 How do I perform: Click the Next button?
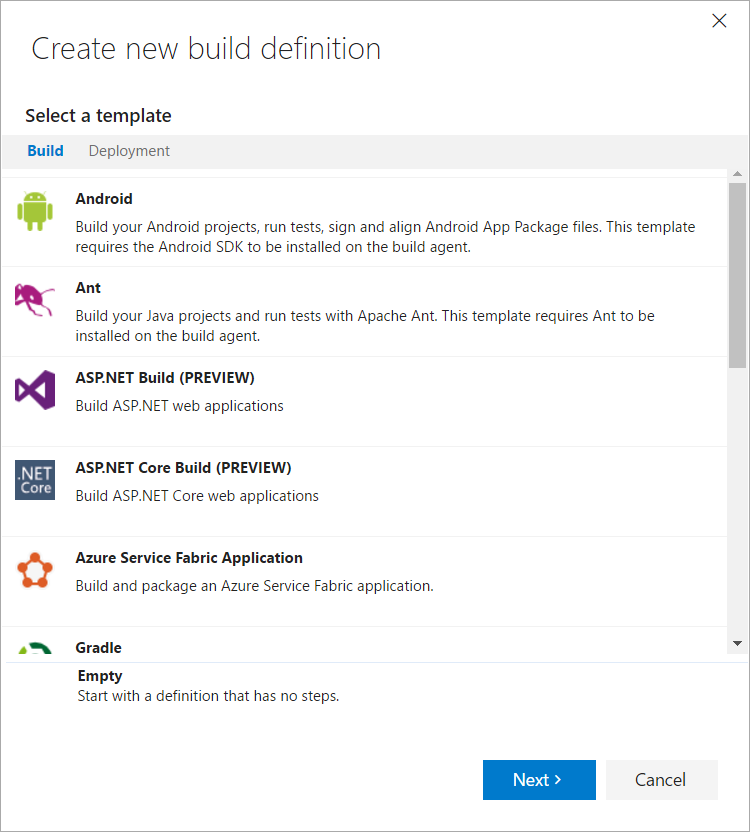(539, 780)
